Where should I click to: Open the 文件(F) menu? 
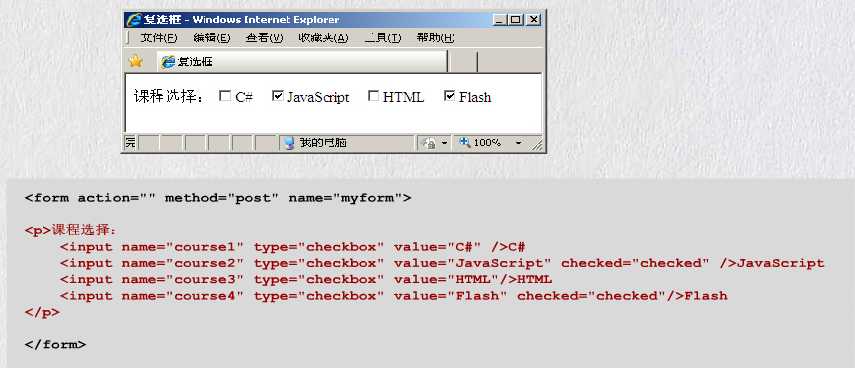pos(159,38)
